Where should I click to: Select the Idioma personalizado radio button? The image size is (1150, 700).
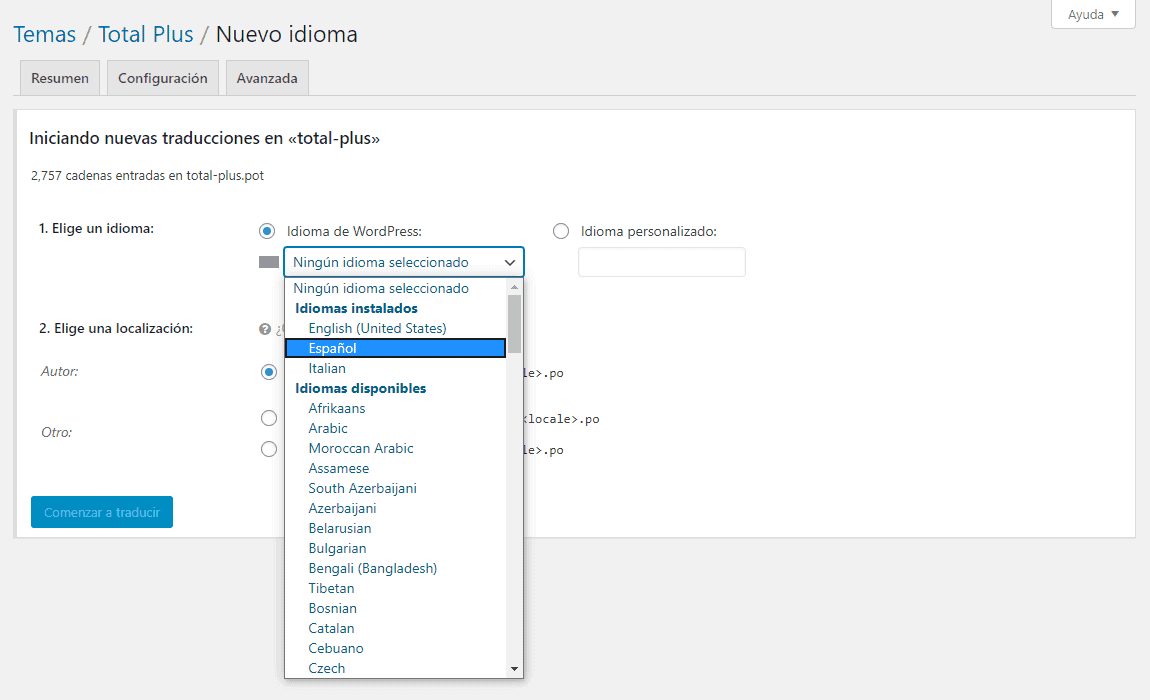(x=561, y=231)
